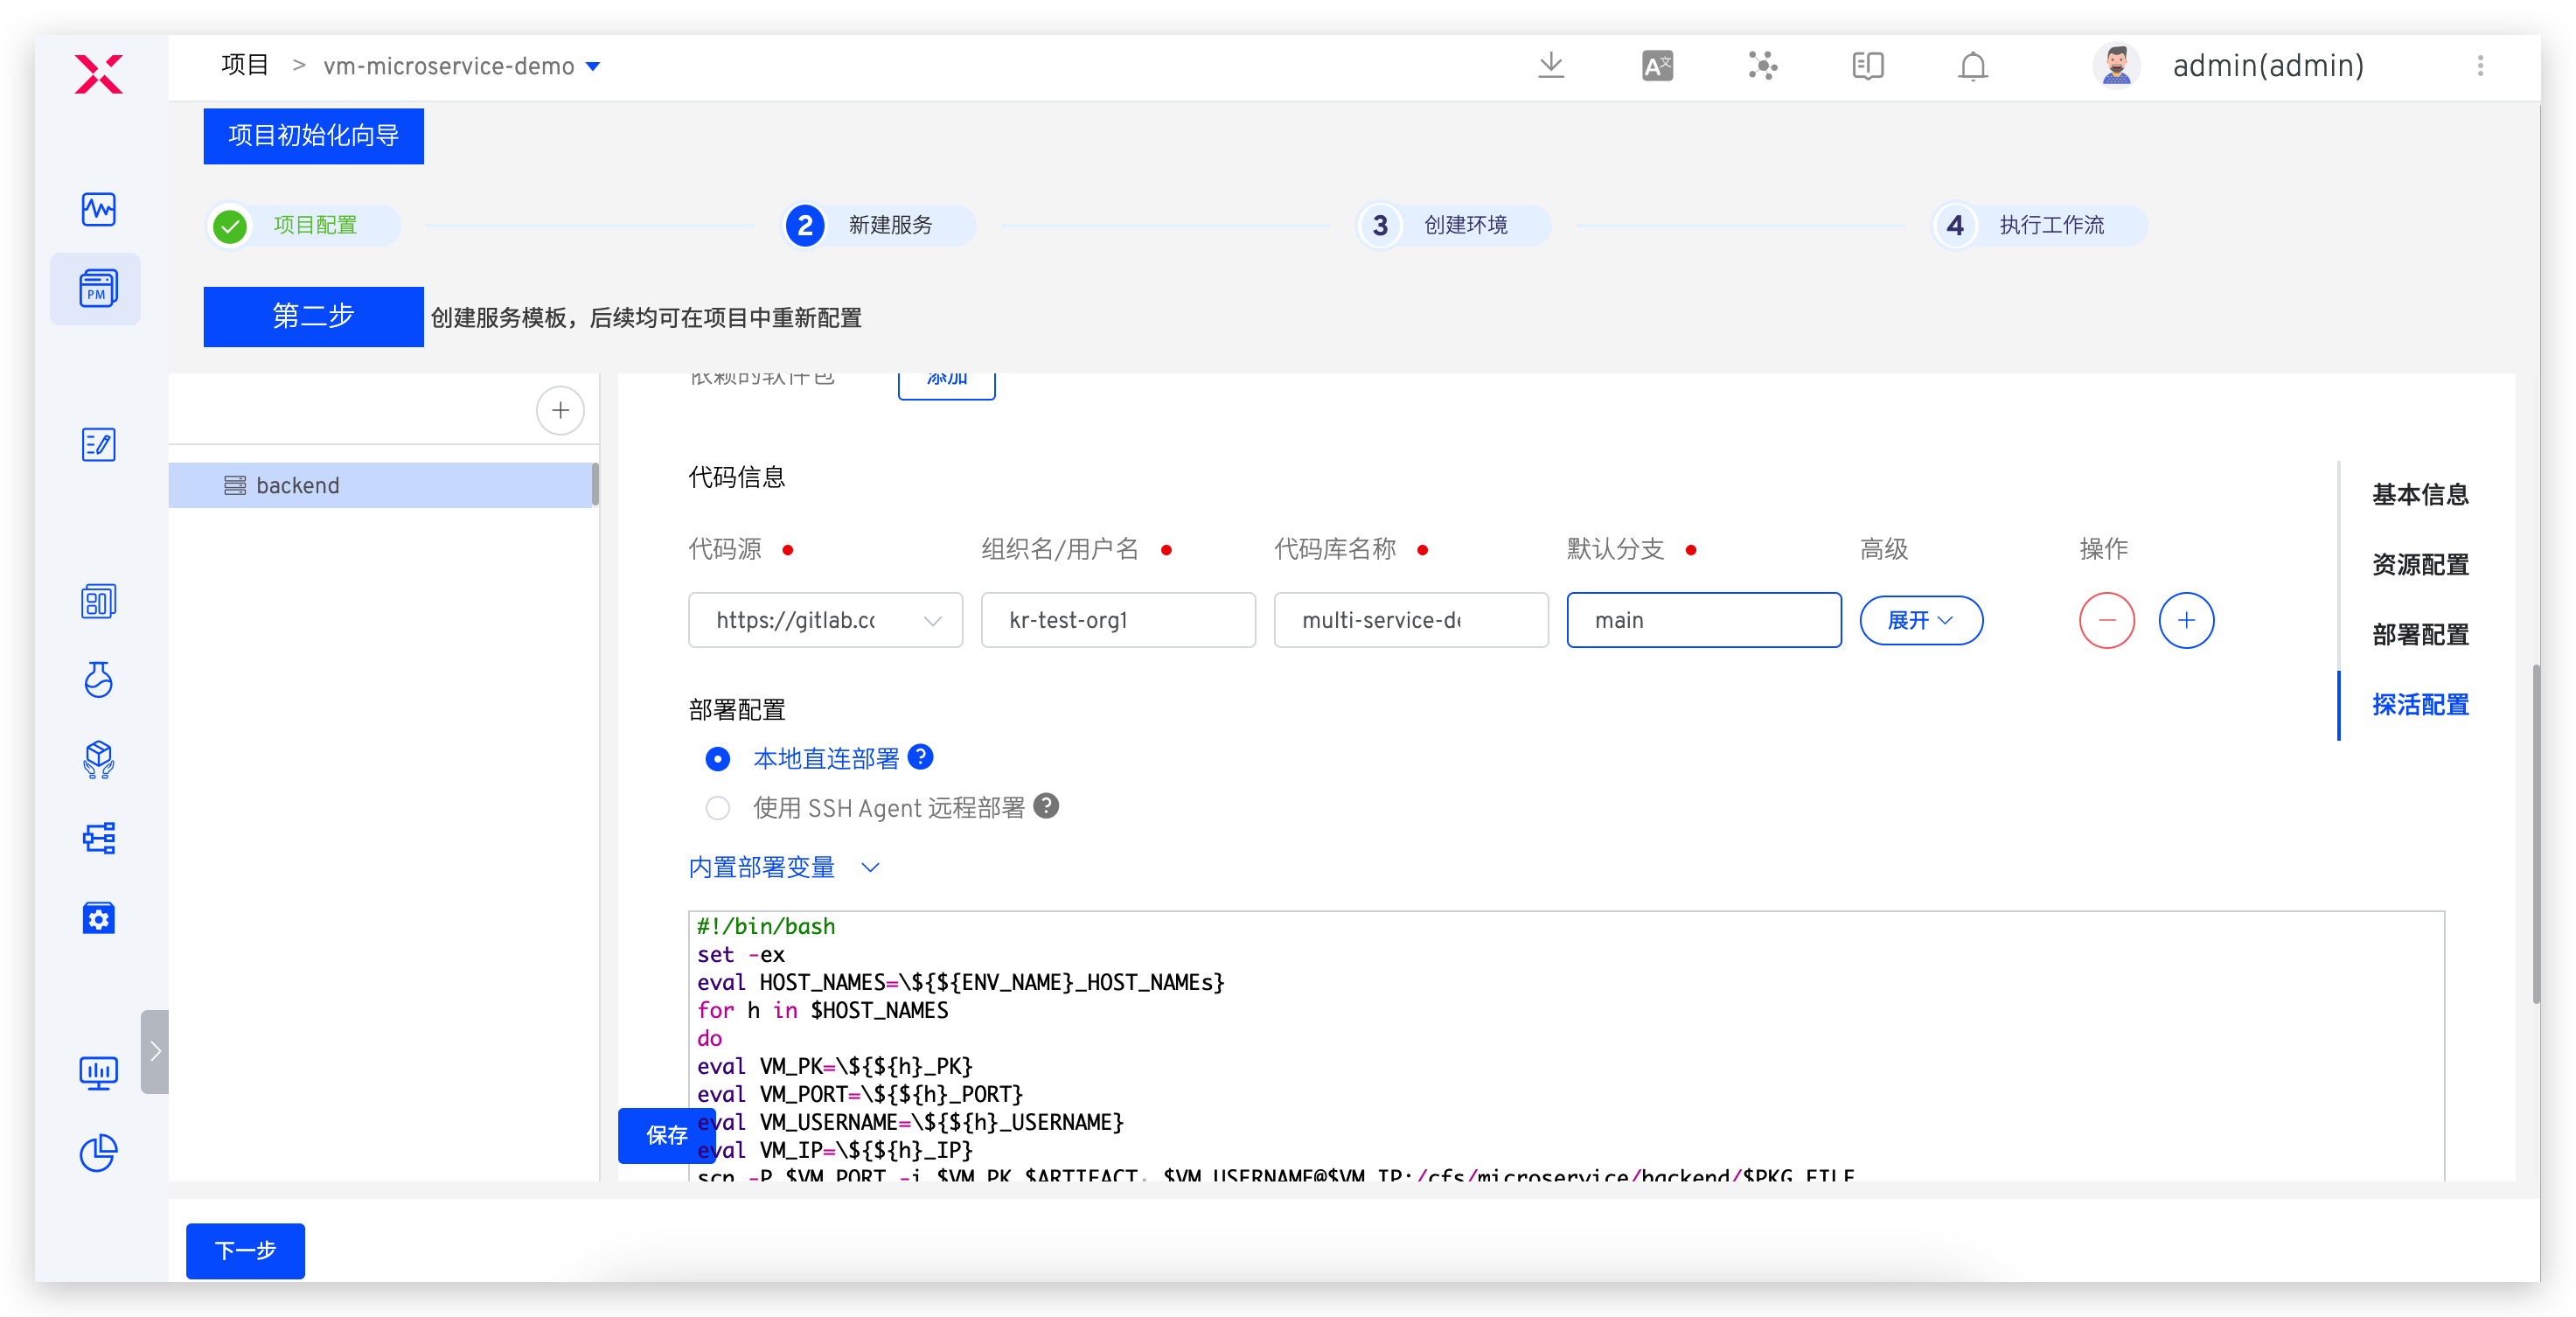This screenshot has height=1317, width=2576.
Task: Jump to 资源配置 anchor tab
Action: click(2420, 565)
